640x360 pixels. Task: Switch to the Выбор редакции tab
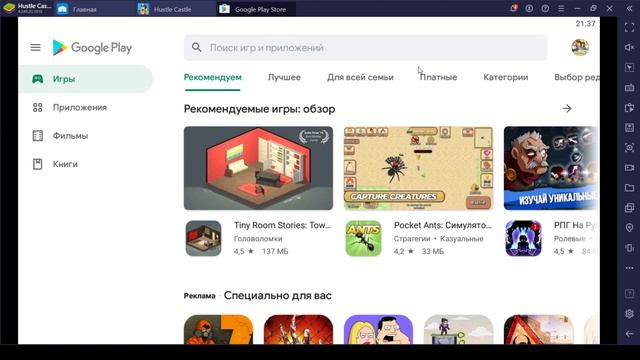coord(577,77)
